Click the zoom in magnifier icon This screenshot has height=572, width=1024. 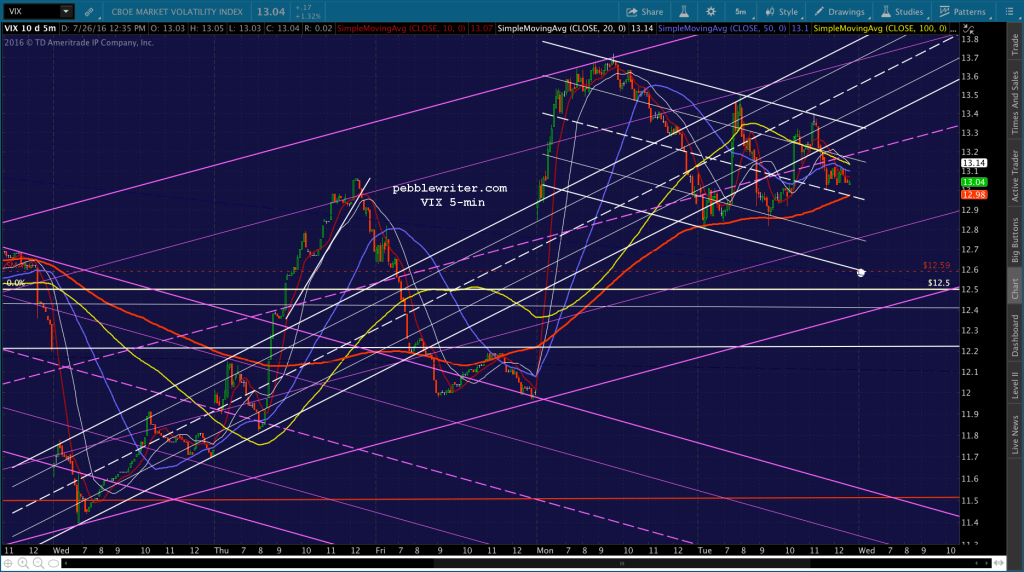pos(23,563)
